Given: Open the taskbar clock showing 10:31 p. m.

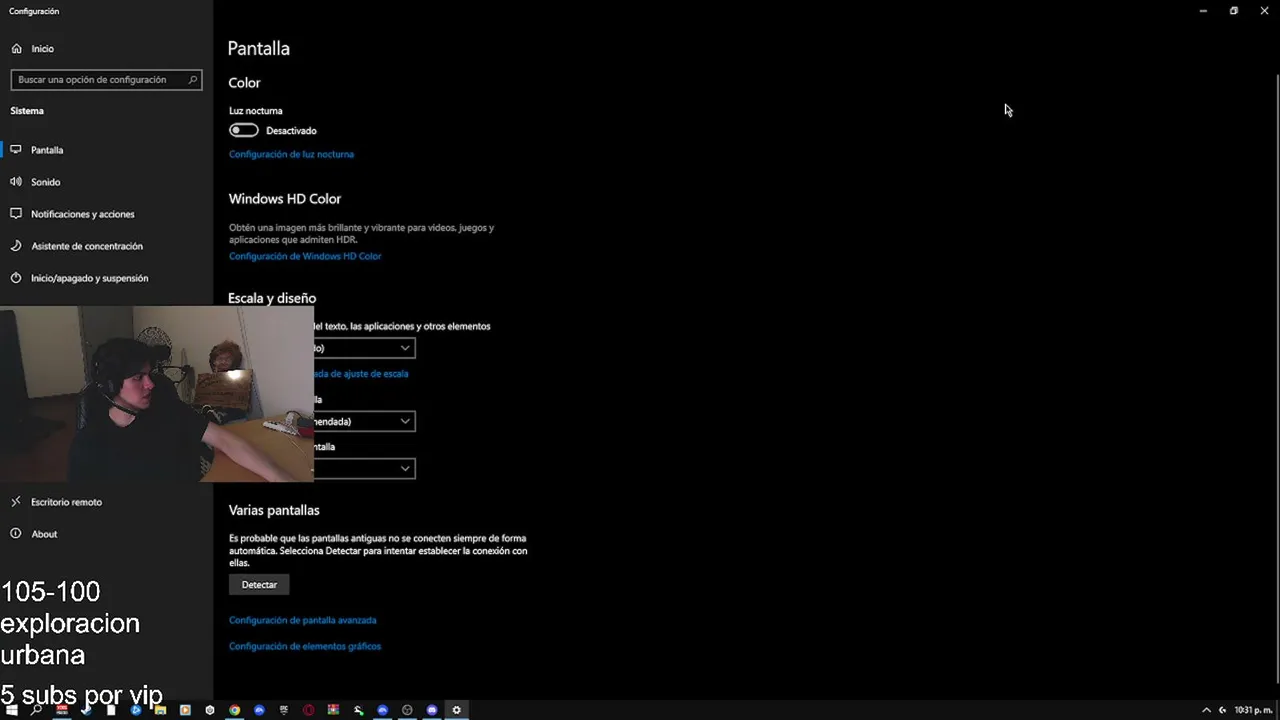Looking at the screenshot, I should [x=1253, y=710].
